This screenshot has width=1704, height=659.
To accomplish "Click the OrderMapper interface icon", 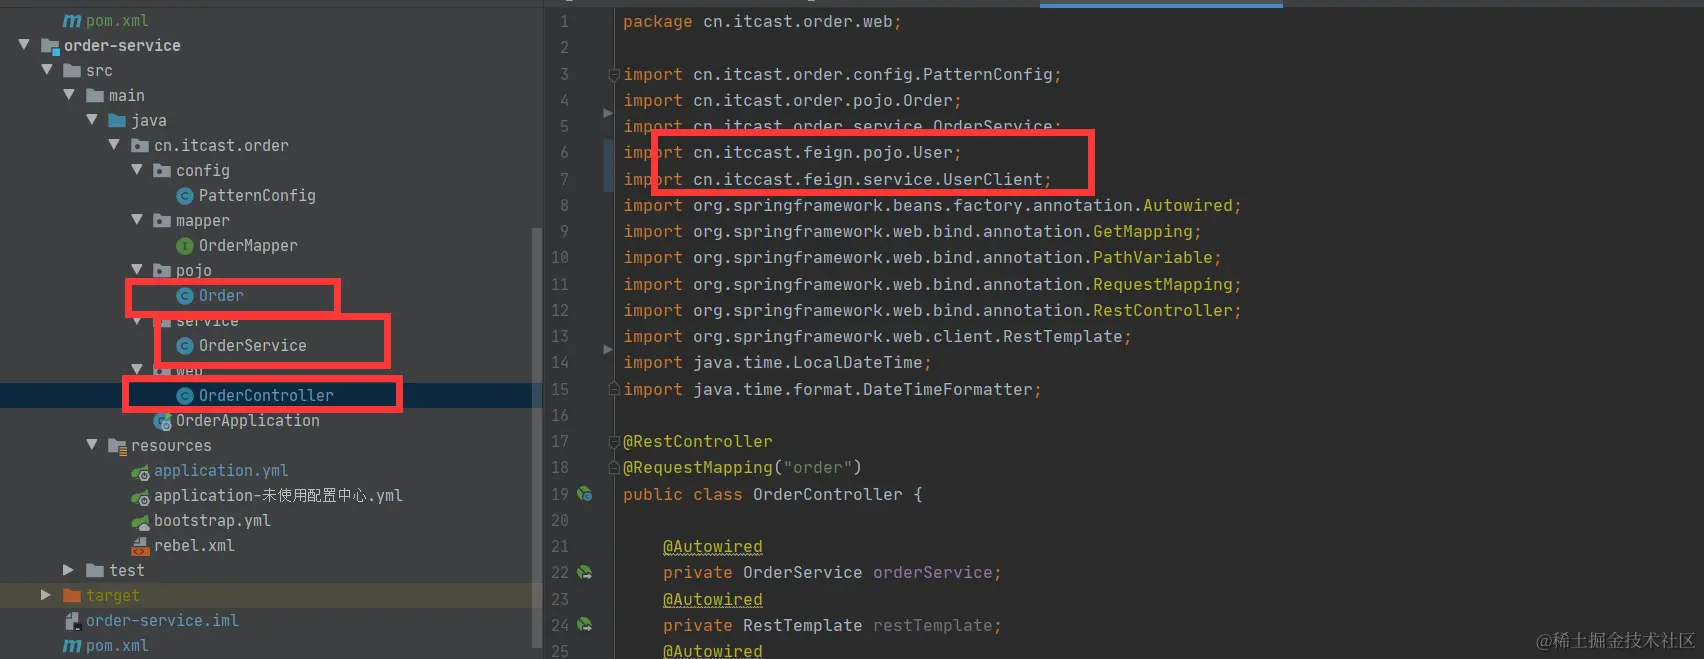I will [185, 246].
